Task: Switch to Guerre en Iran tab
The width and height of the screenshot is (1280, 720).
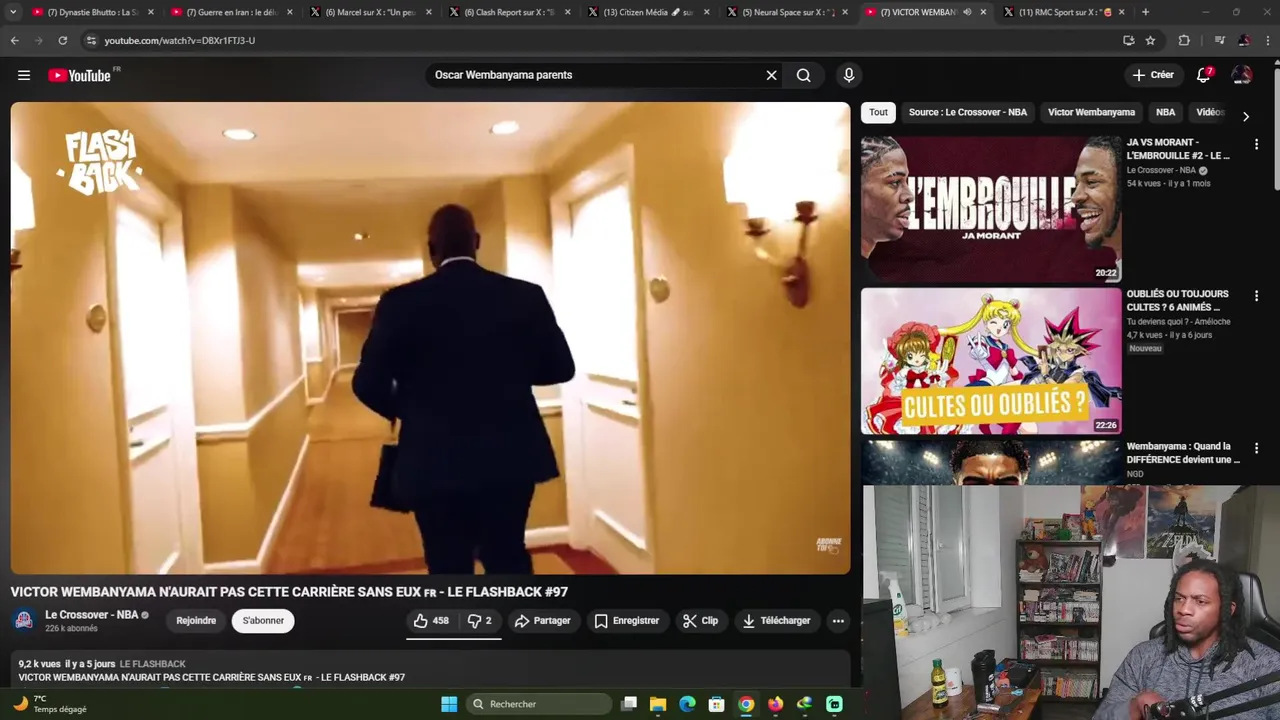Action: [233, 12]
